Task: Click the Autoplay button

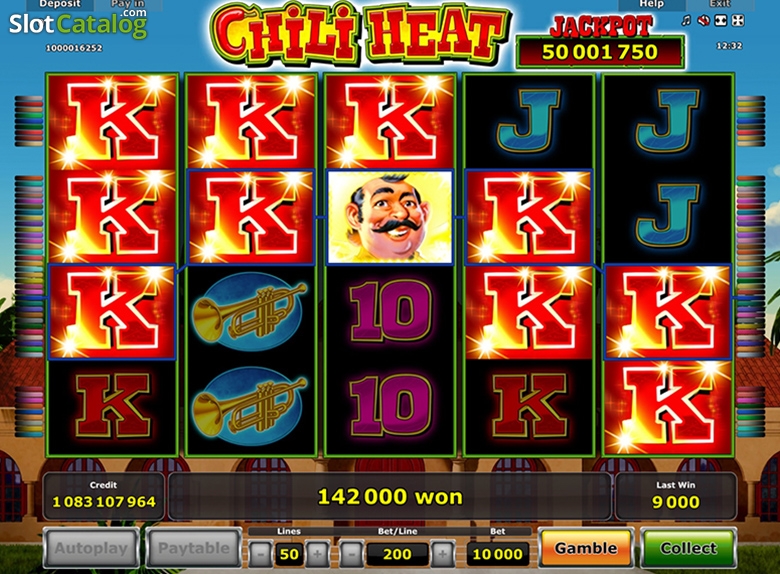Action: [x=91, y=548]
